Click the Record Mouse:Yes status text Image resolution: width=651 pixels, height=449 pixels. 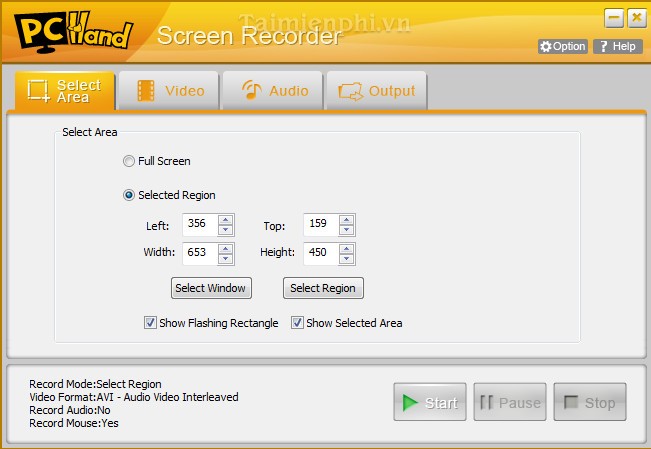click(74, 423)
